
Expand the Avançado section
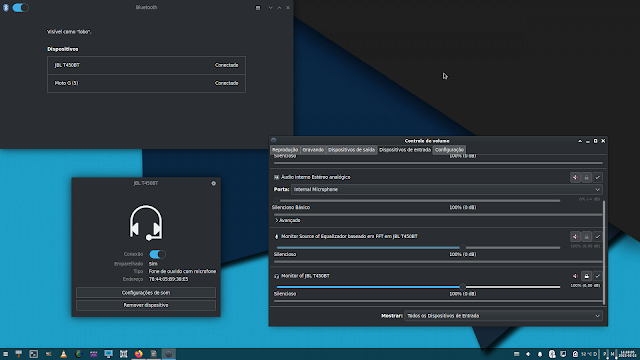(288, 220)
